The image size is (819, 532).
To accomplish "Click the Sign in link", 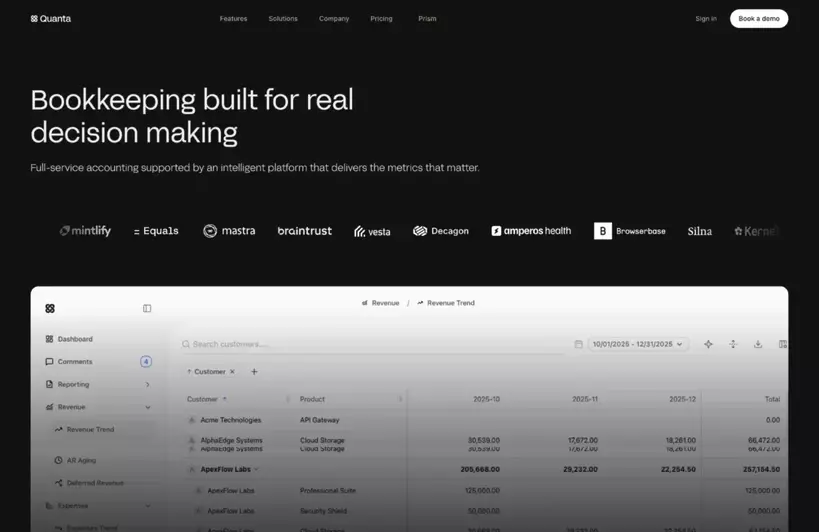I will click(x=706, y=19).
